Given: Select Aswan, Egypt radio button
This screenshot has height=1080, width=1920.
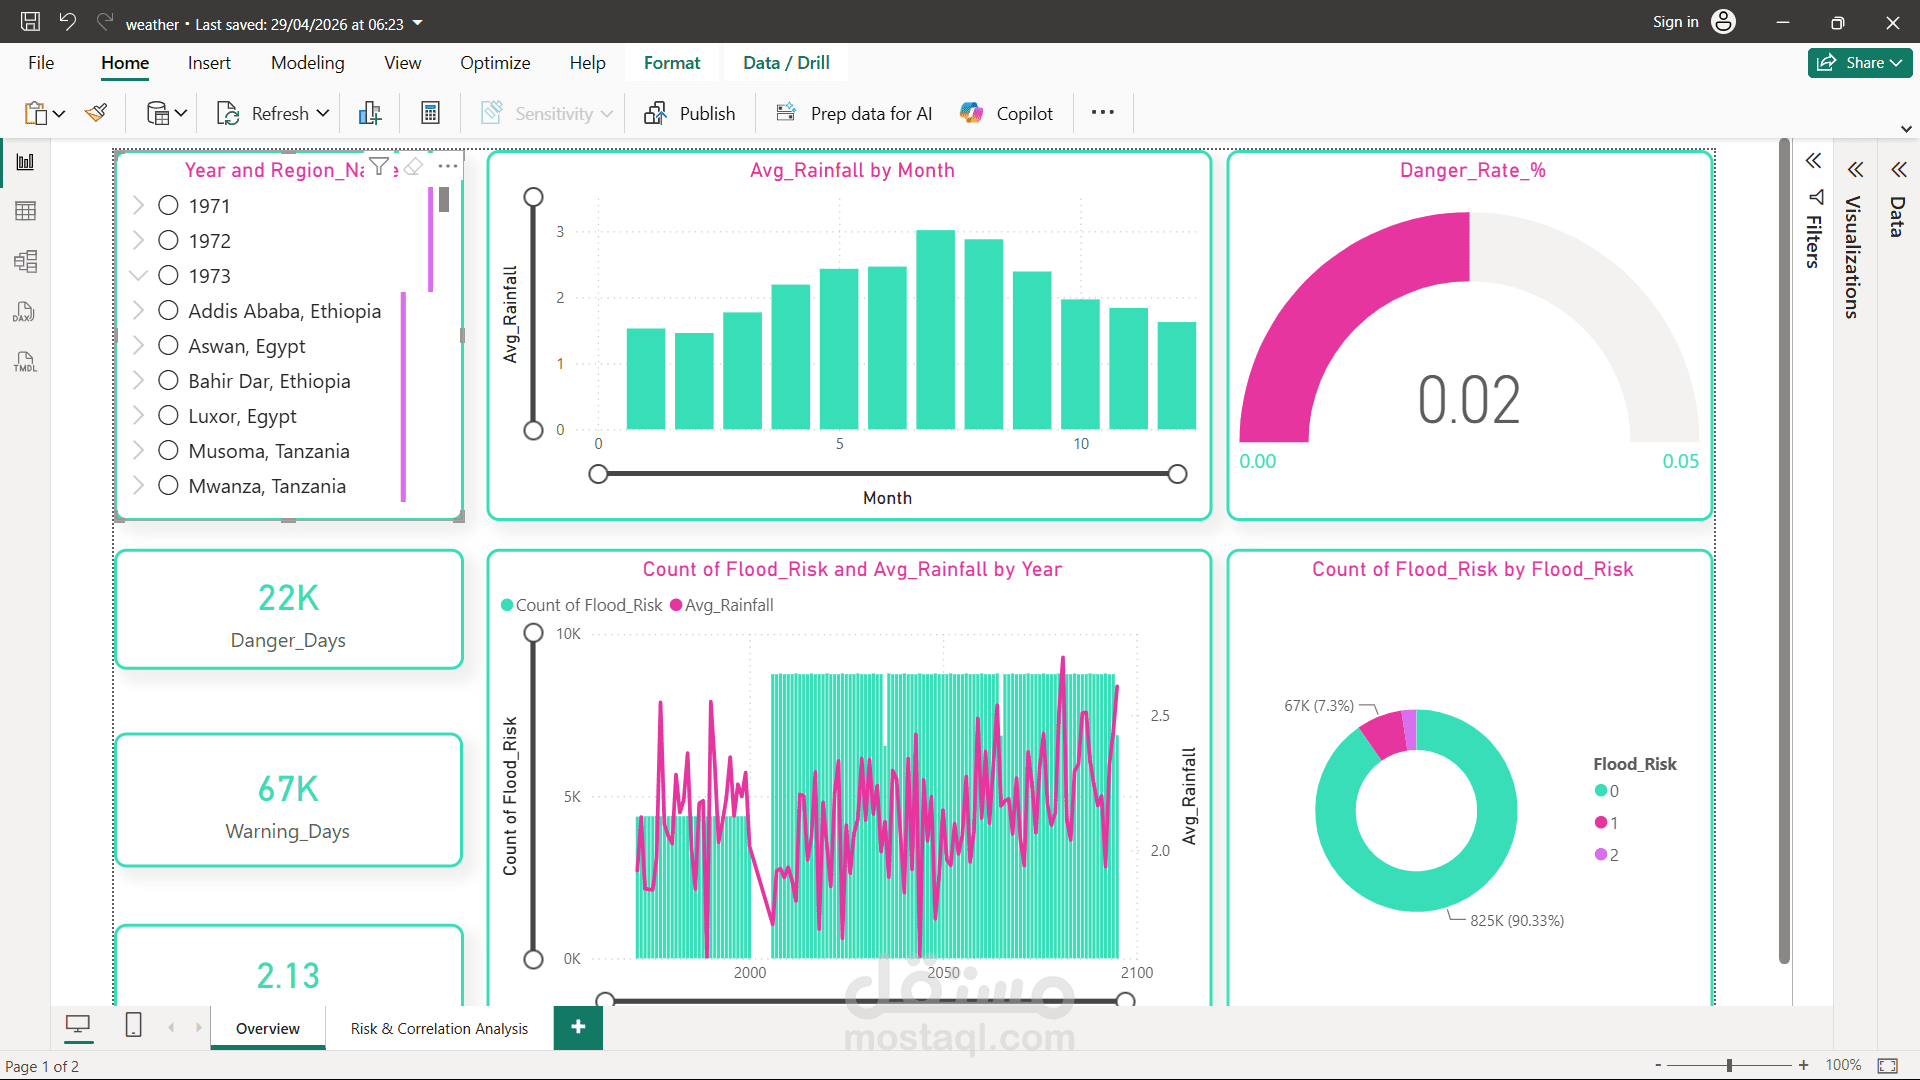Looking at the screenshot, I should (168, 345).
